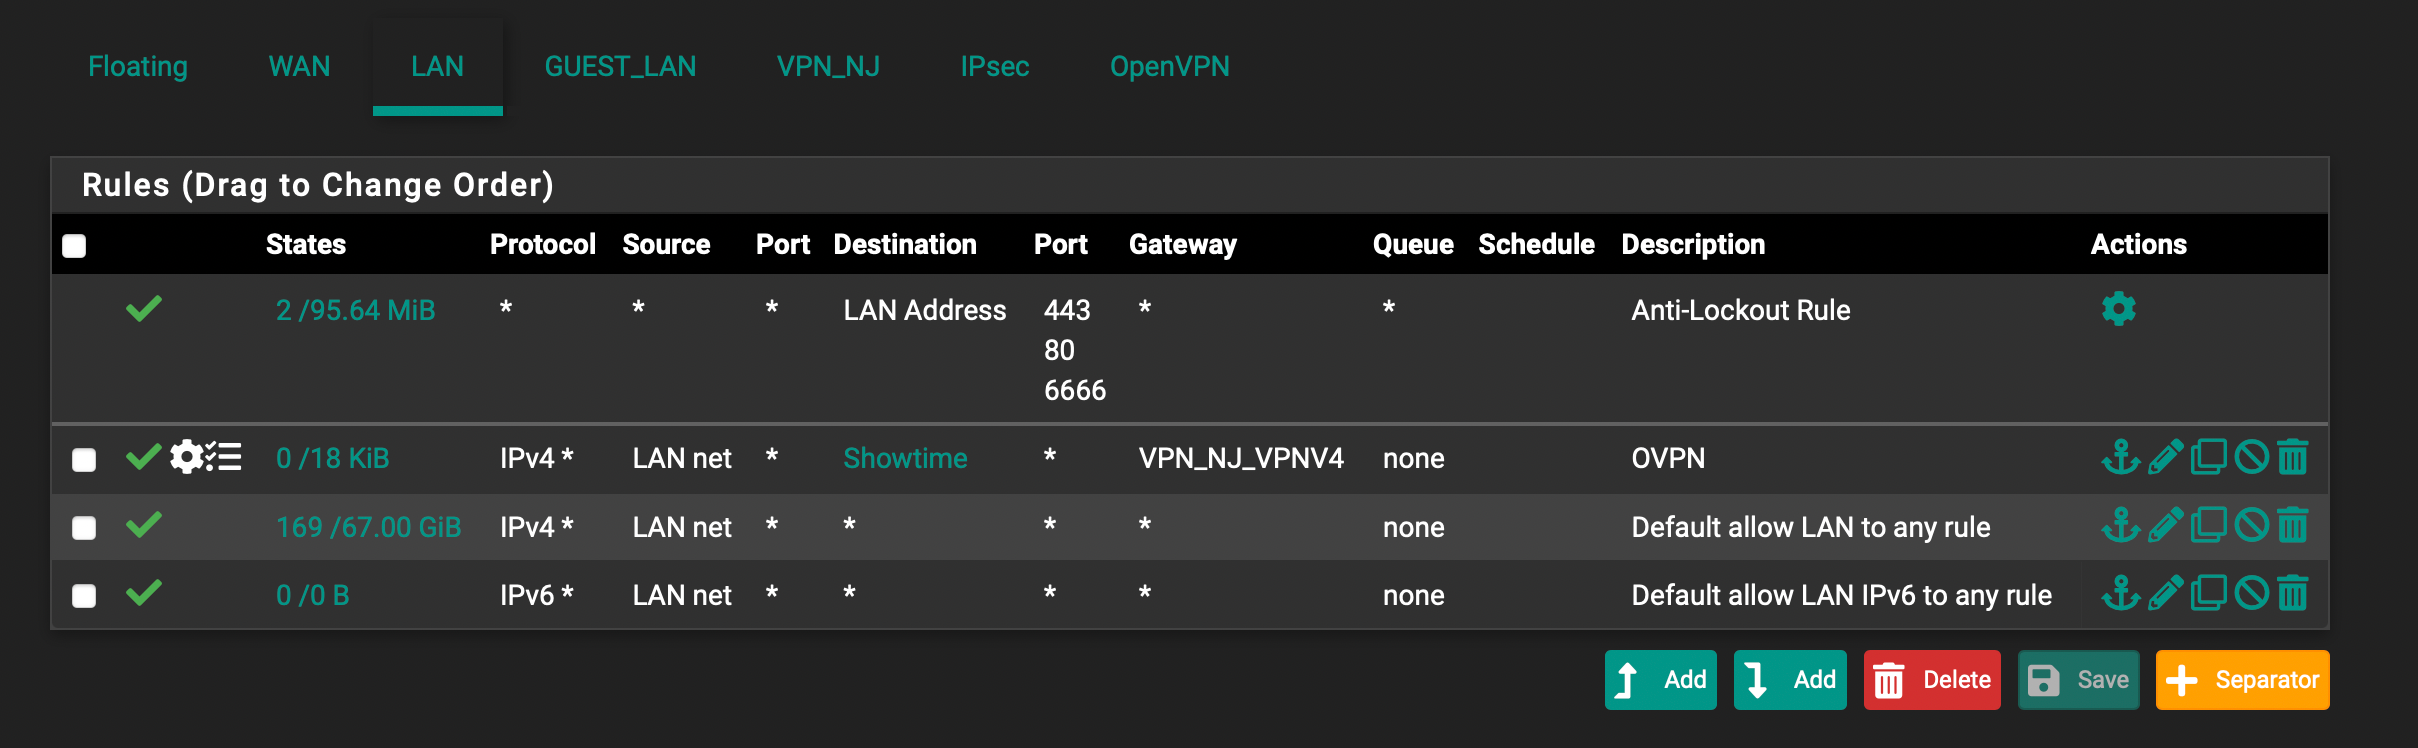Check the OVPN rule checkbox

[x=84, y=460]
